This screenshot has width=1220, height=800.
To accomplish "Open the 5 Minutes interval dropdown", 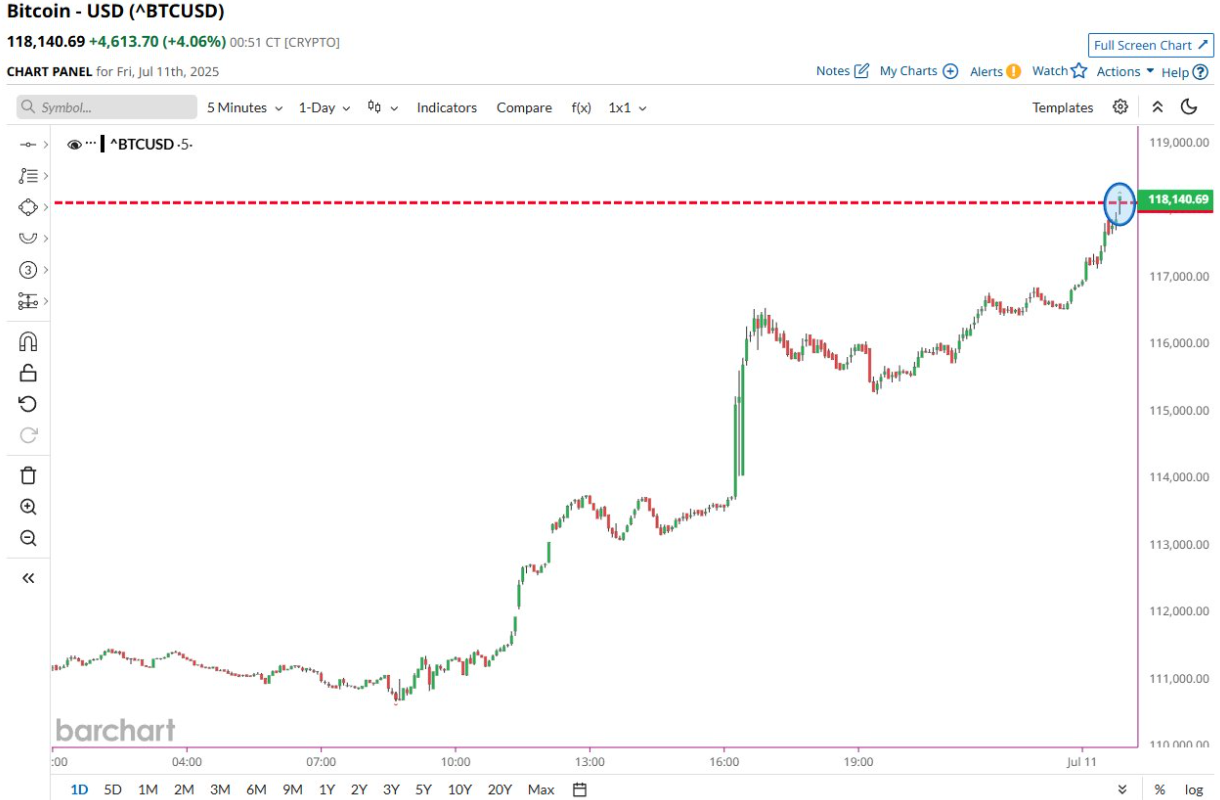I will (x=245, y=108).
